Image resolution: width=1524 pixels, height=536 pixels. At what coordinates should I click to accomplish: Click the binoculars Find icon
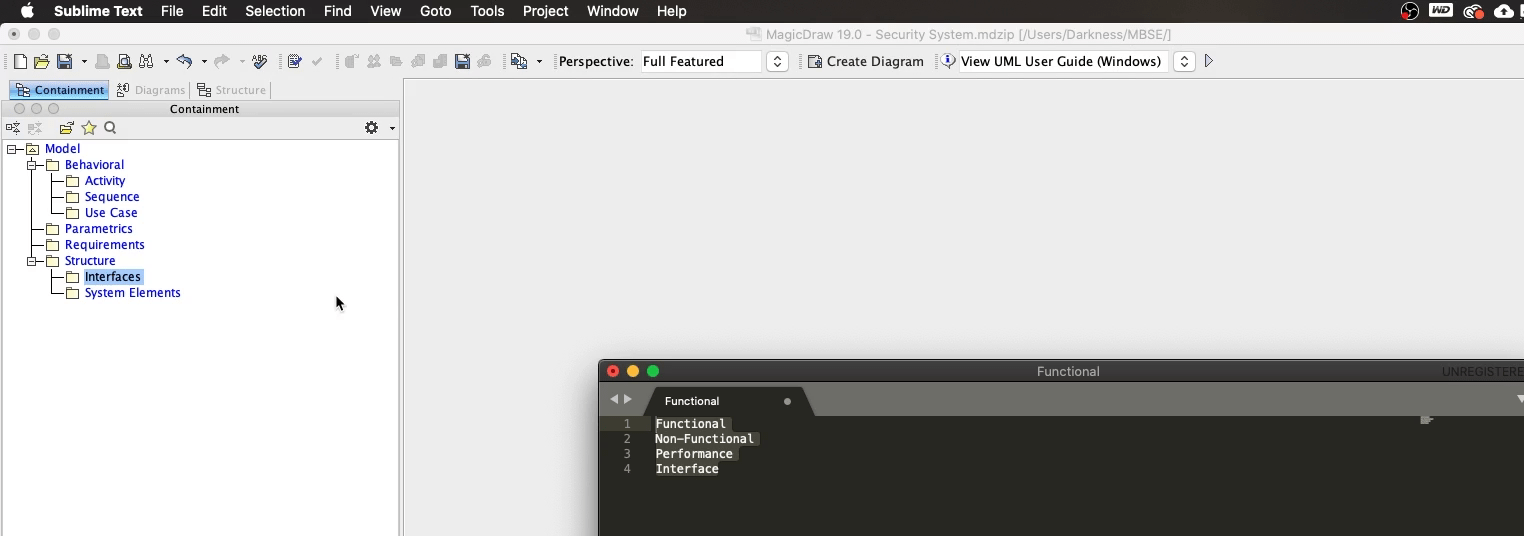pos(146,62)
